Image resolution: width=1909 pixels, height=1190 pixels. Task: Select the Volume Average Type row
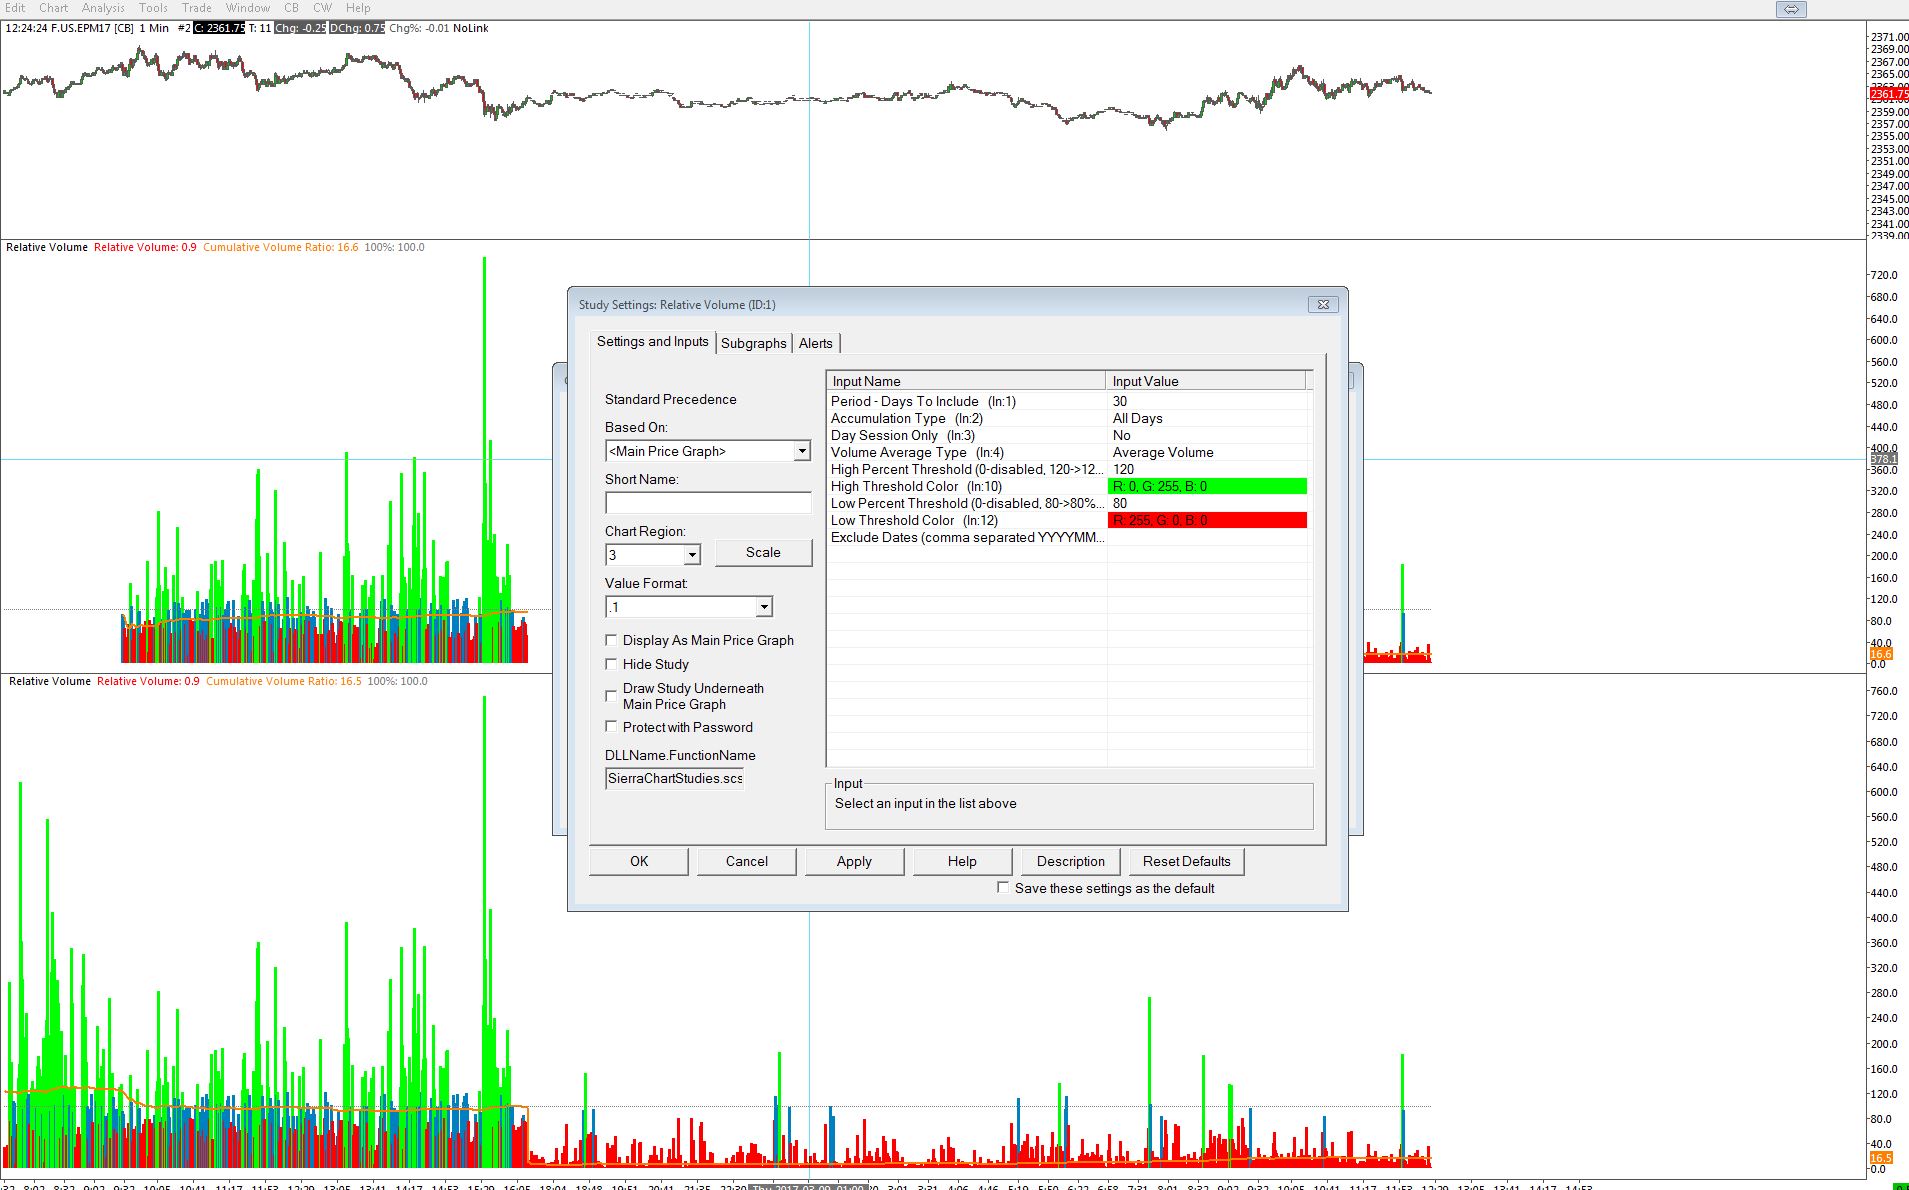click(1068, 453)
